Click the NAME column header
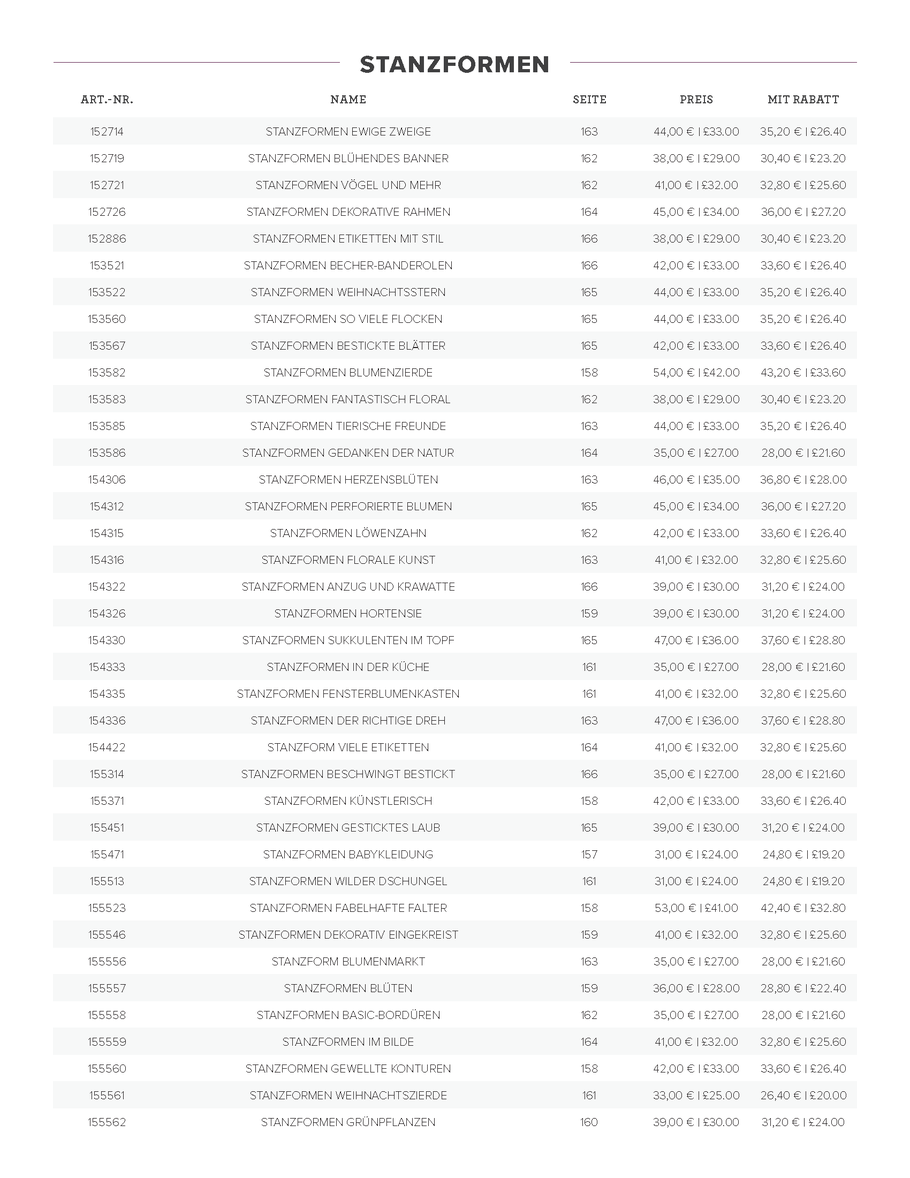This screenshot has width=910, height=1178. (x=349, y=99)
